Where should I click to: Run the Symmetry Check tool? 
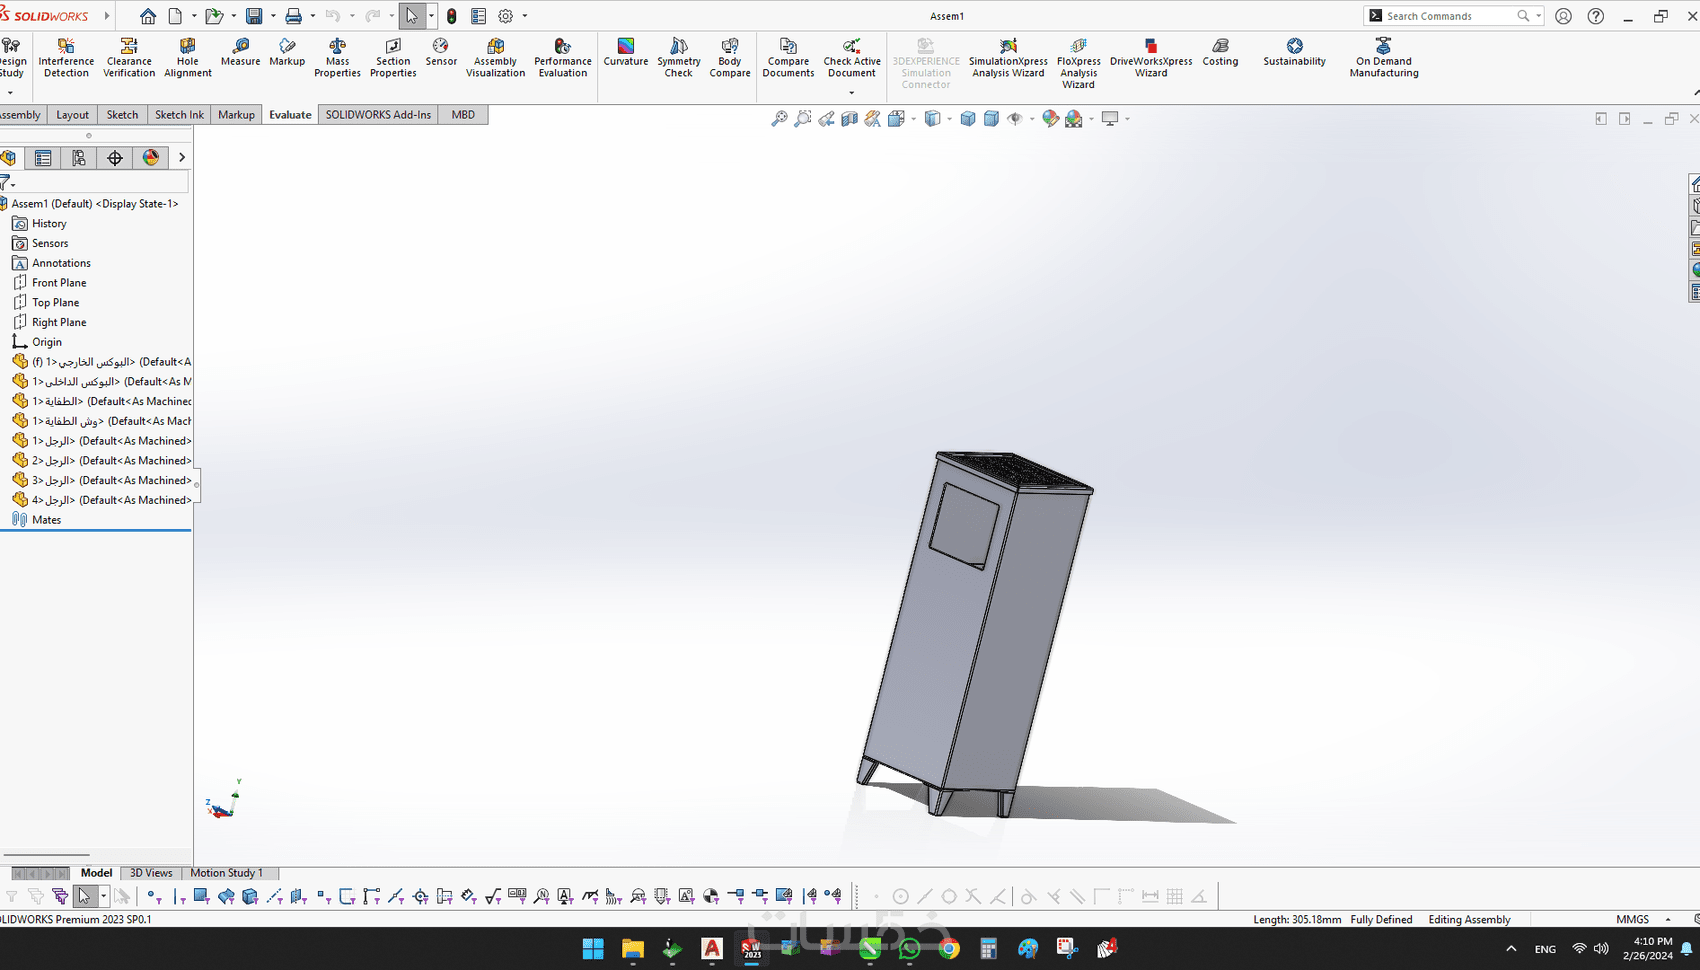coord(678,58)
